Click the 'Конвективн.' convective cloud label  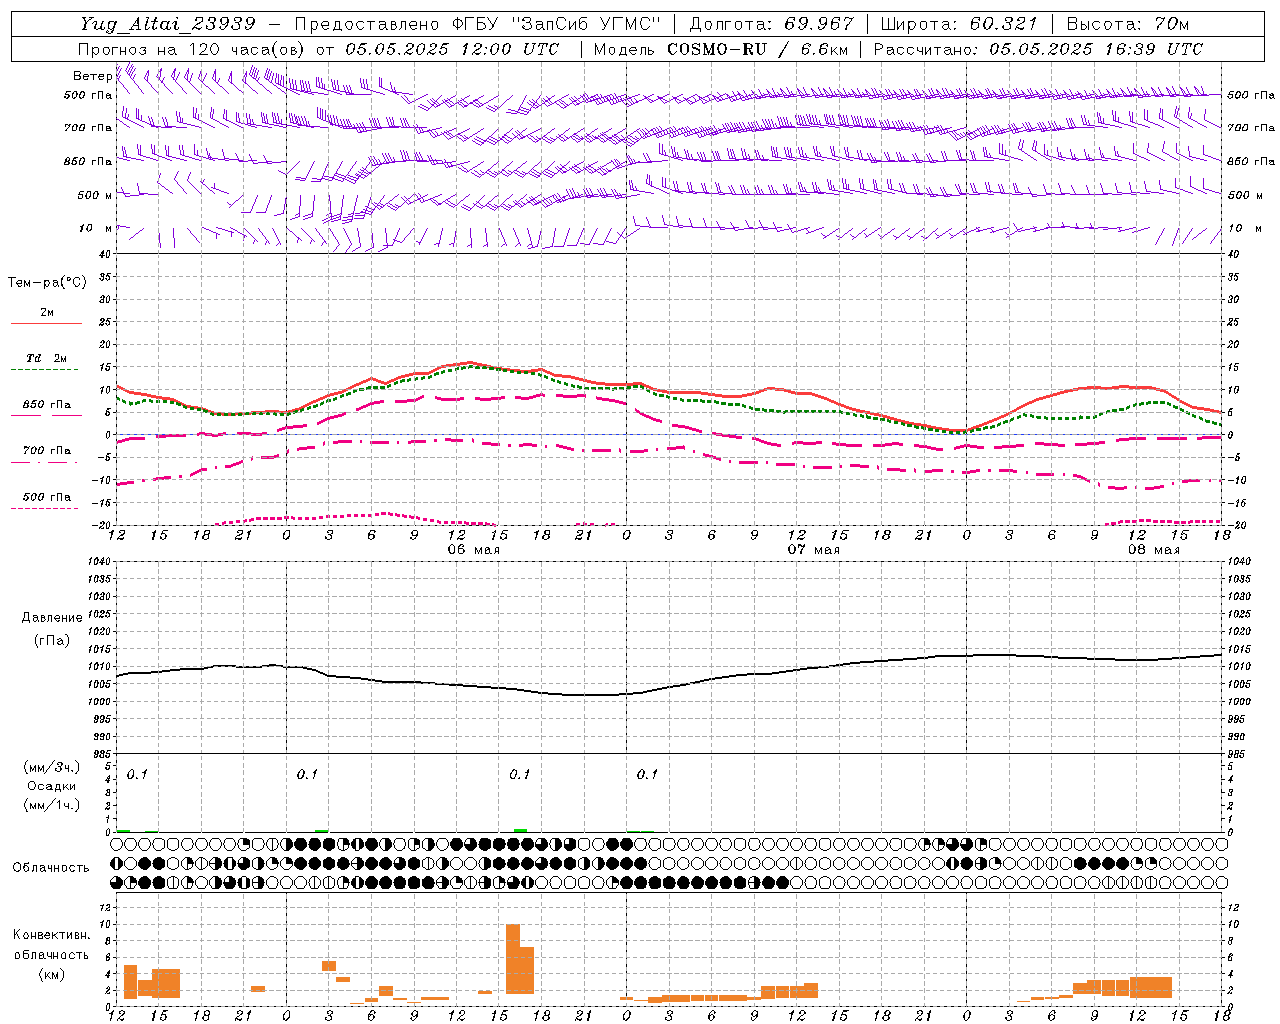click(51, 935)
